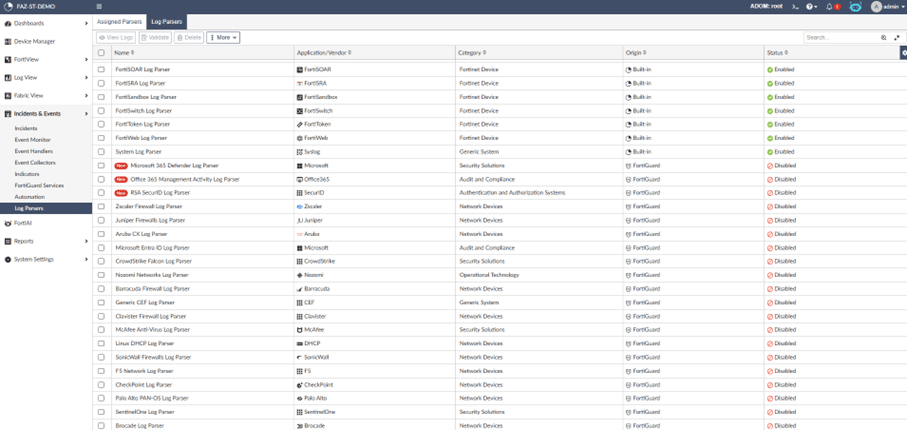907x430 pixels.
Task: Click the search magnifier icon
Action: pos(884,37)
